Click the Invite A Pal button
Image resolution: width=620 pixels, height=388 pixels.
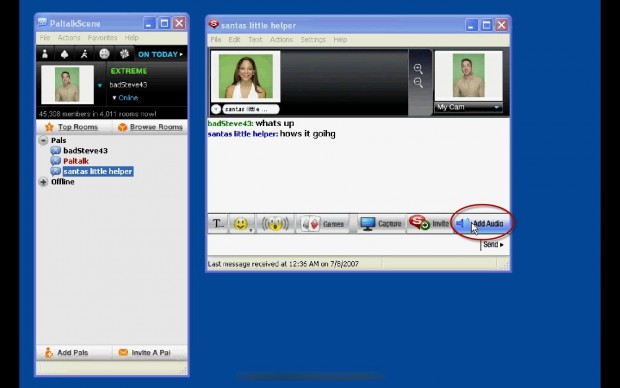pos(149,352)
